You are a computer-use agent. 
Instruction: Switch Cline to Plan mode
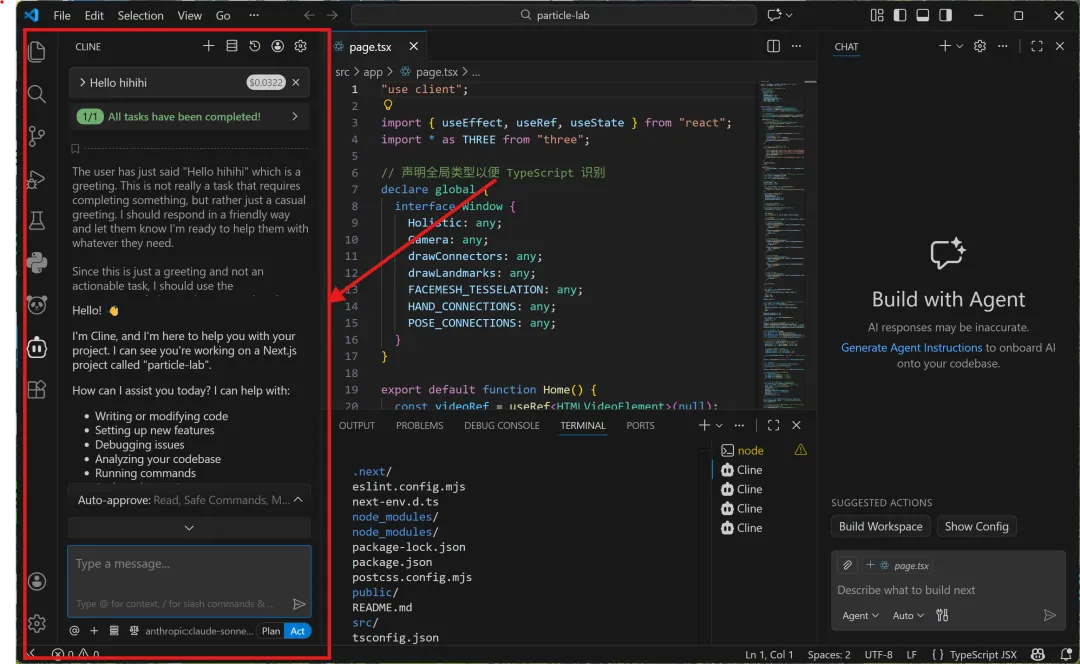click(271, 631)
